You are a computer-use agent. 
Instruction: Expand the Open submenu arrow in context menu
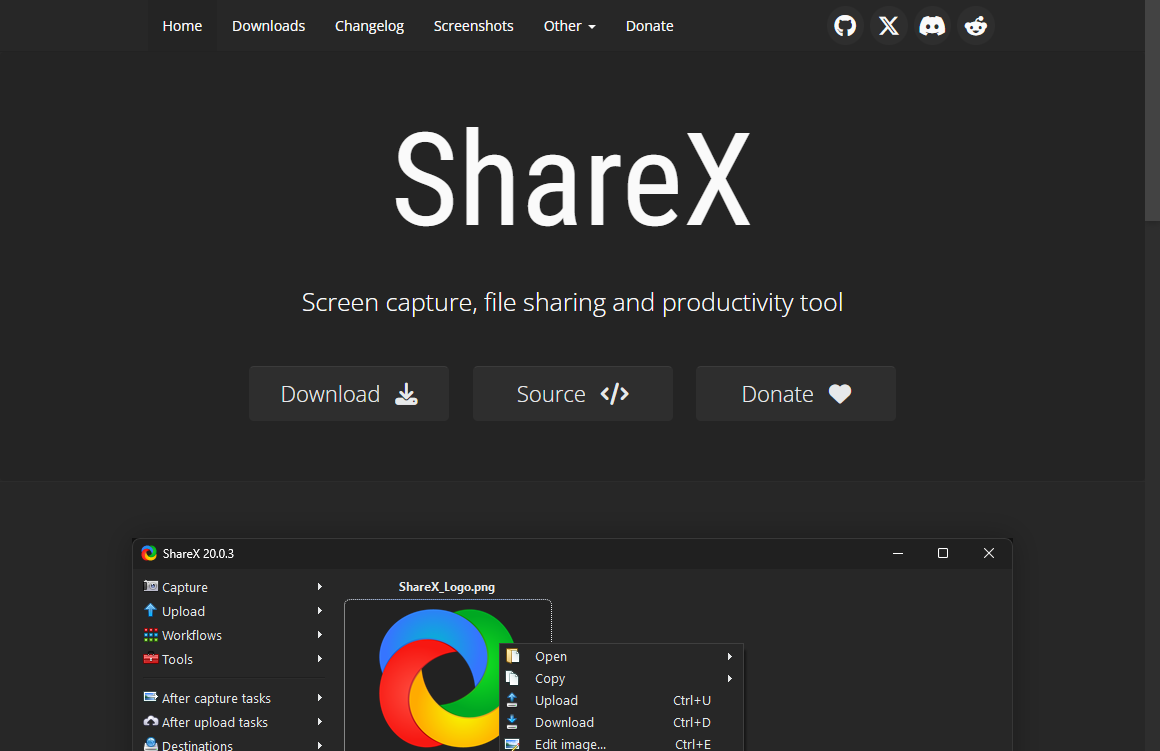(729, 656)
